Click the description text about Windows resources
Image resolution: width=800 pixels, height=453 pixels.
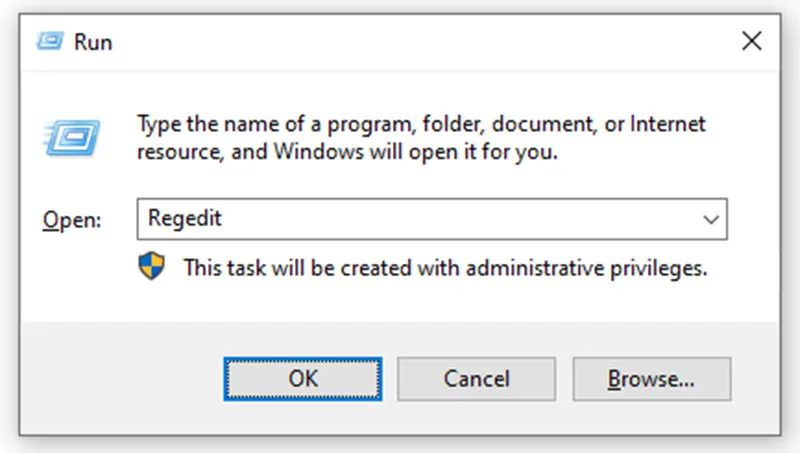(421, 138)
